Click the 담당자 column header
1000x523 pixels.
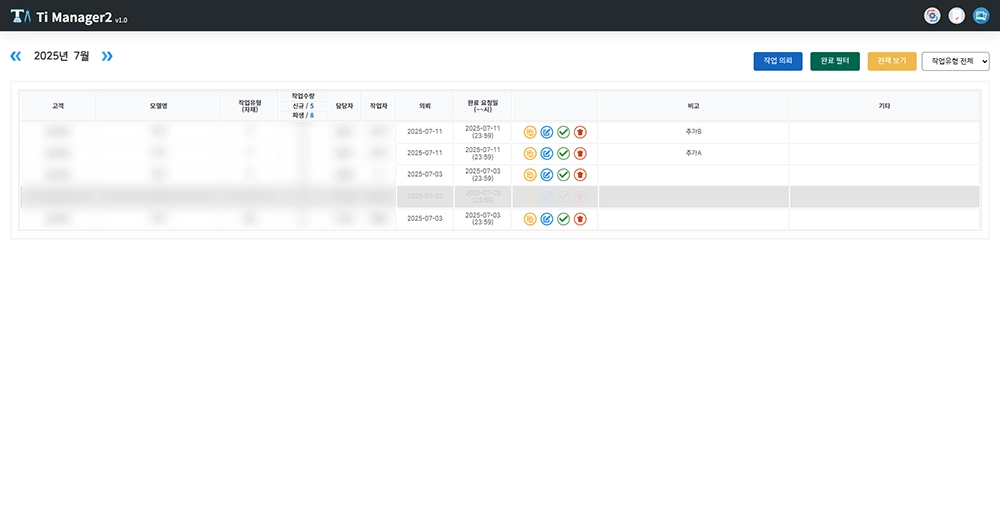[x=344, y=106]
